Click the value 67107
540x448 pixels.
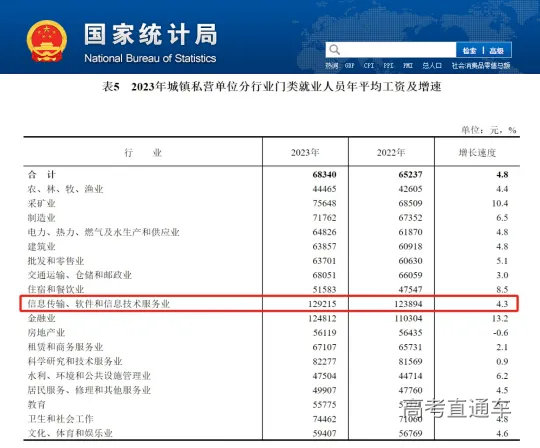[324, 347]
